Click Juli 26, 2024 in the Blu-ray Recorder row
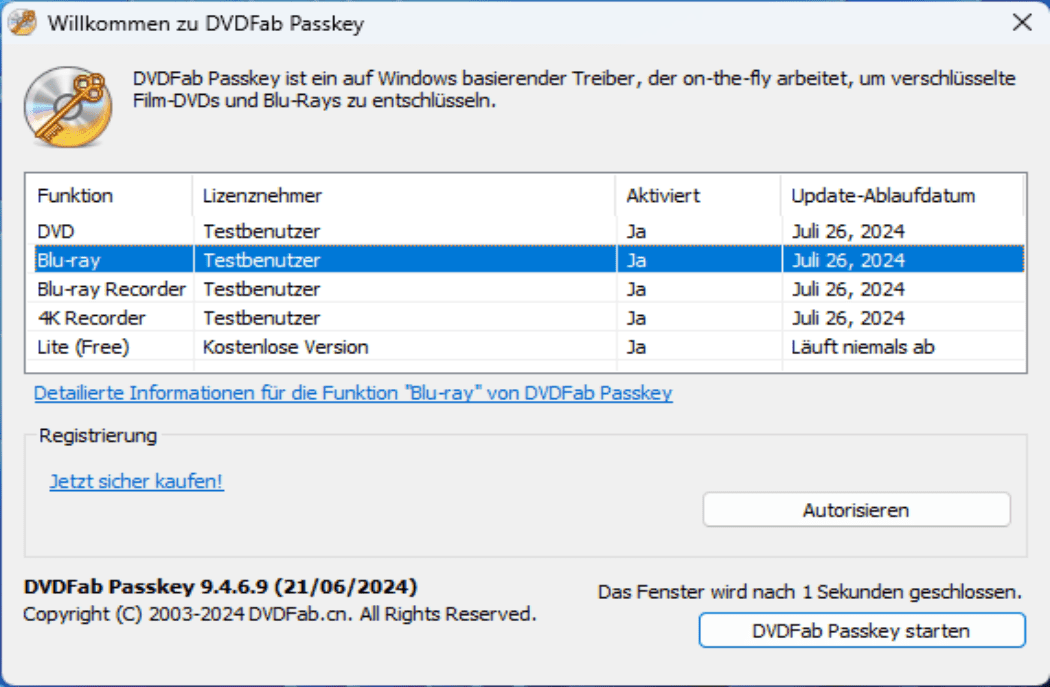This screenshot has width=1050, height=687. coord(848,289)
